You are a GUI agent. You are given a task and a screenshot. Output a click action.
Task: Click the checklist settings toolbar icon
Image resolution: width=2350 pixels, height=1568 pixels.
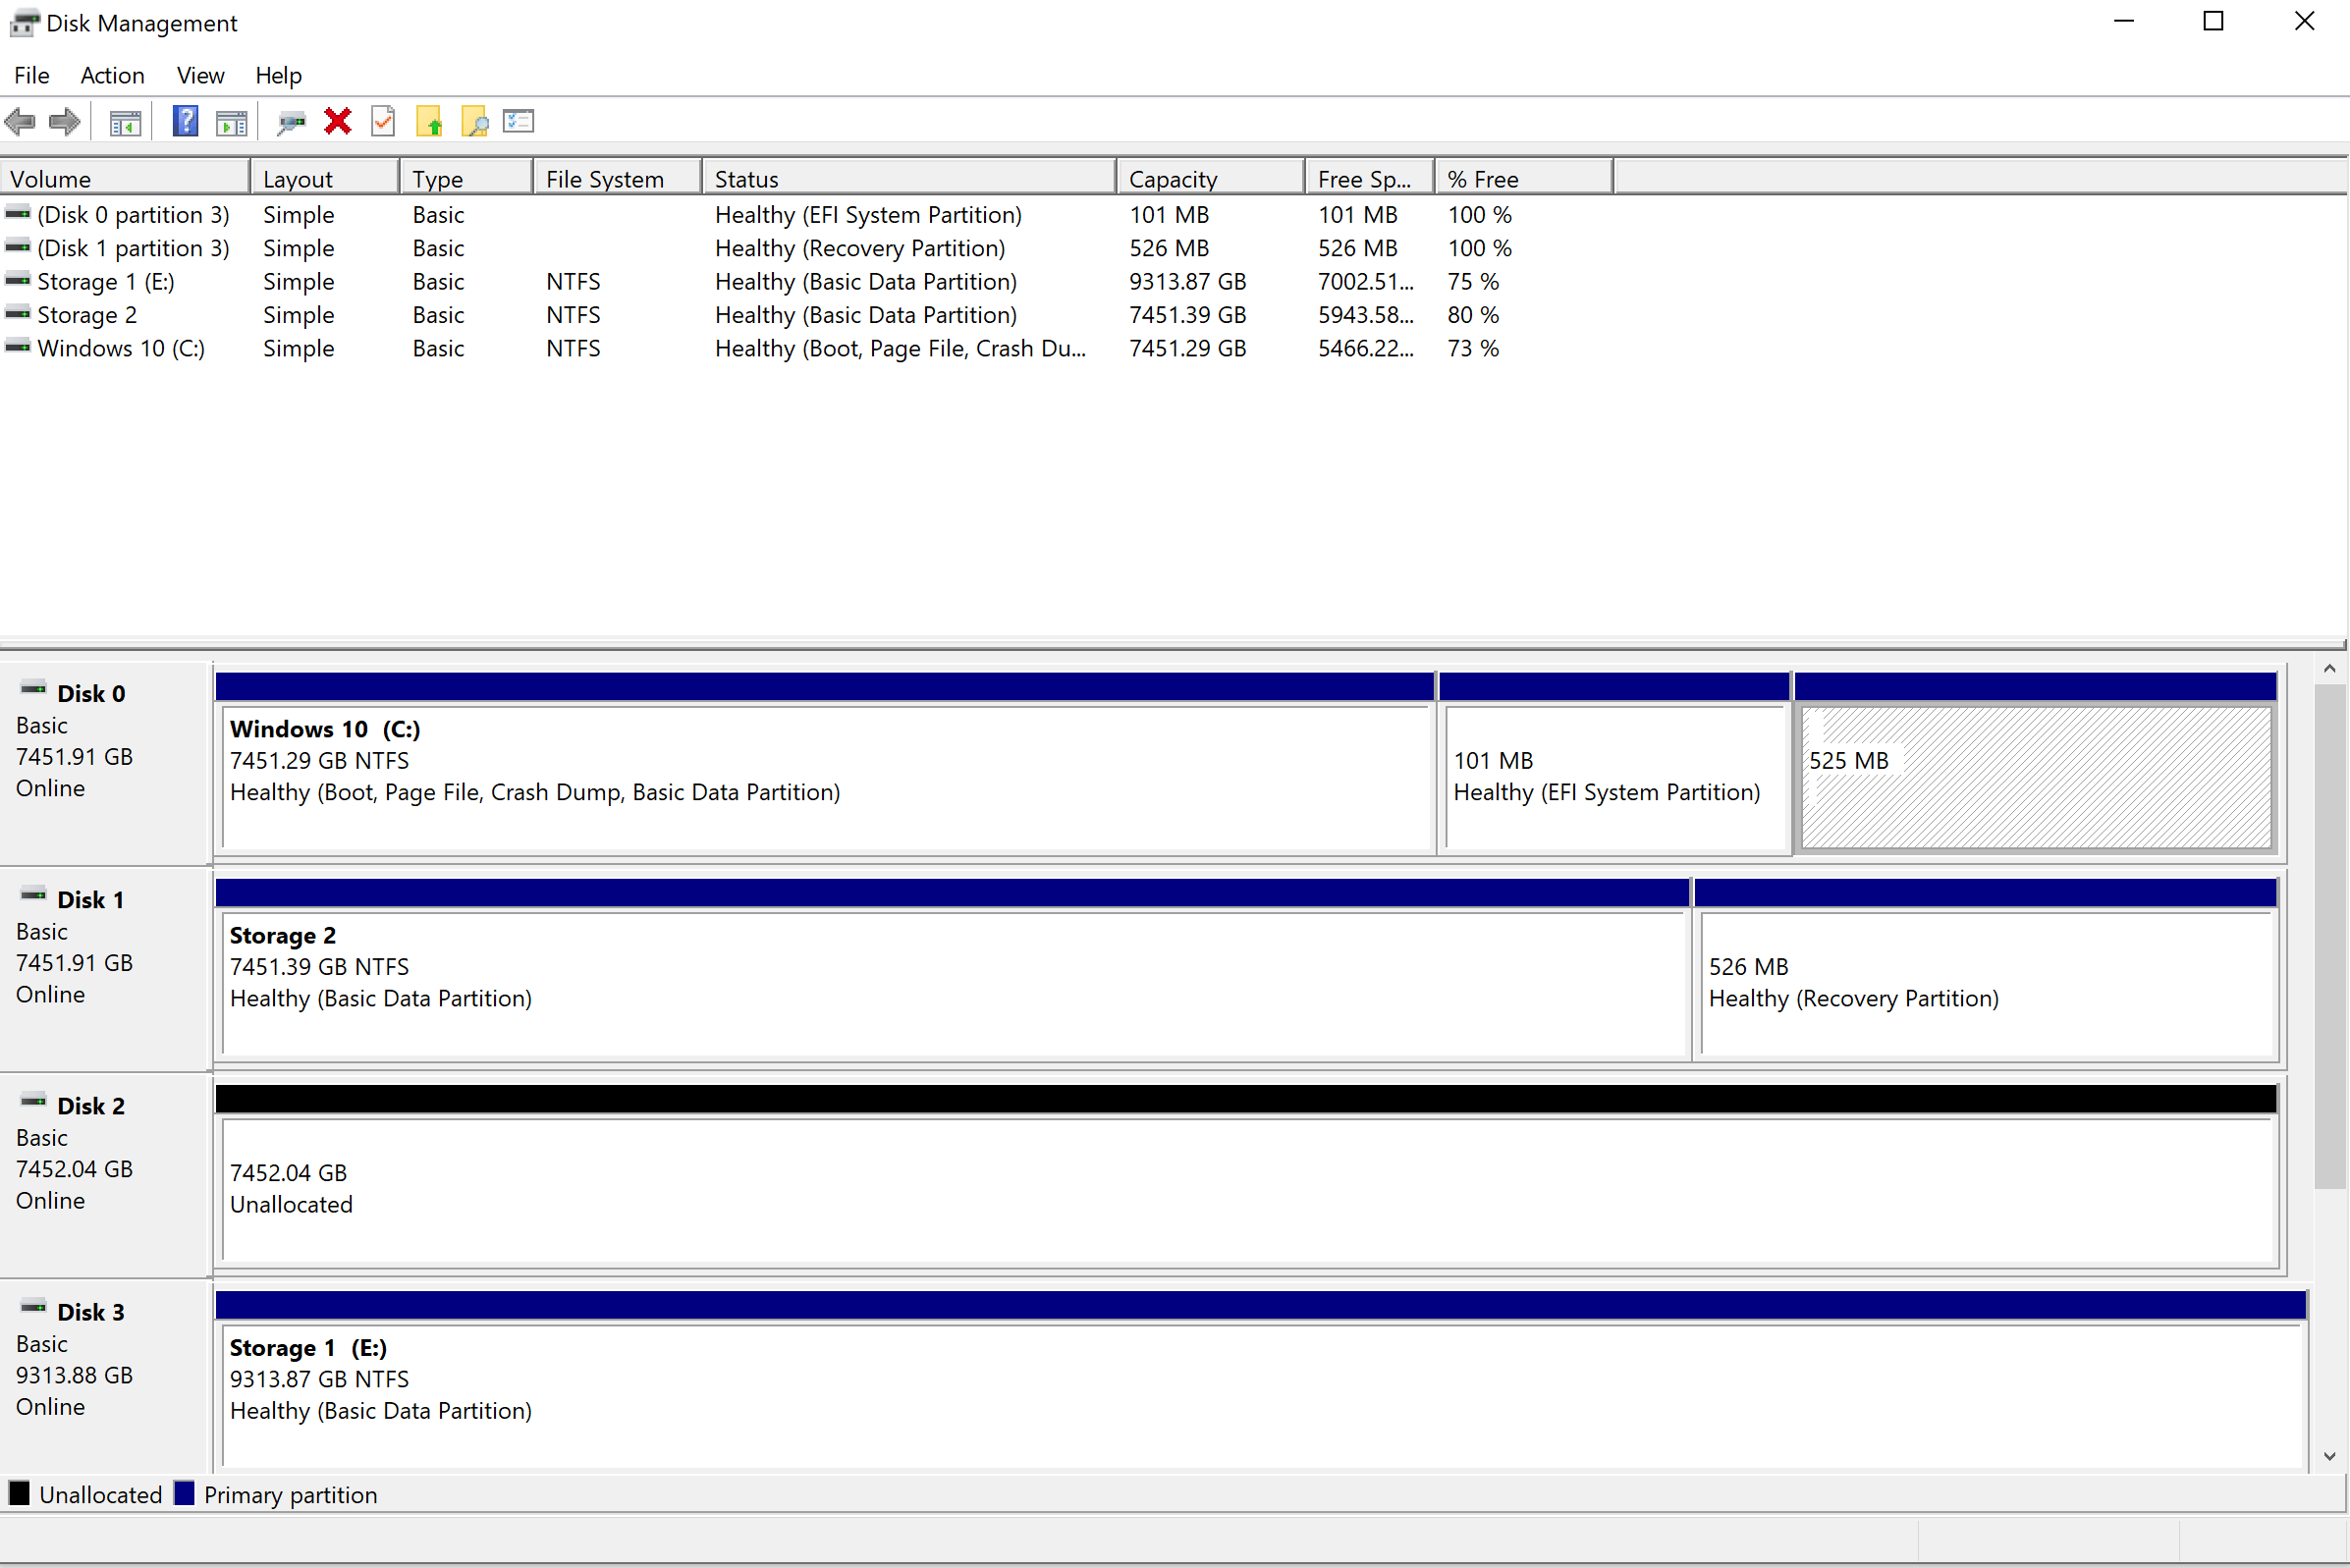click(x=519, y=122)
